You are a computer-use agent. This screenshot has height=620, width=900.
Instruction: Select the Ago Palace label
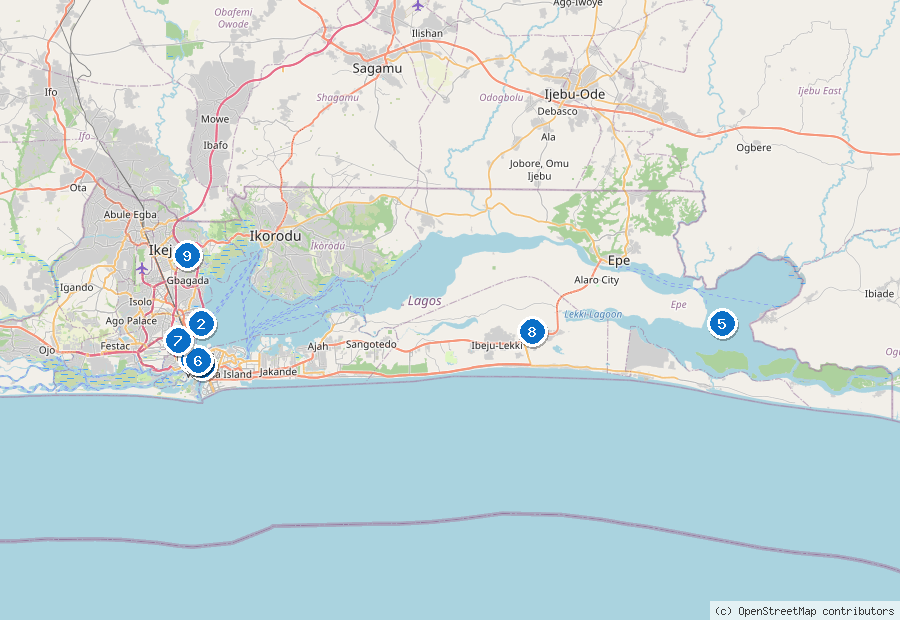131,321
